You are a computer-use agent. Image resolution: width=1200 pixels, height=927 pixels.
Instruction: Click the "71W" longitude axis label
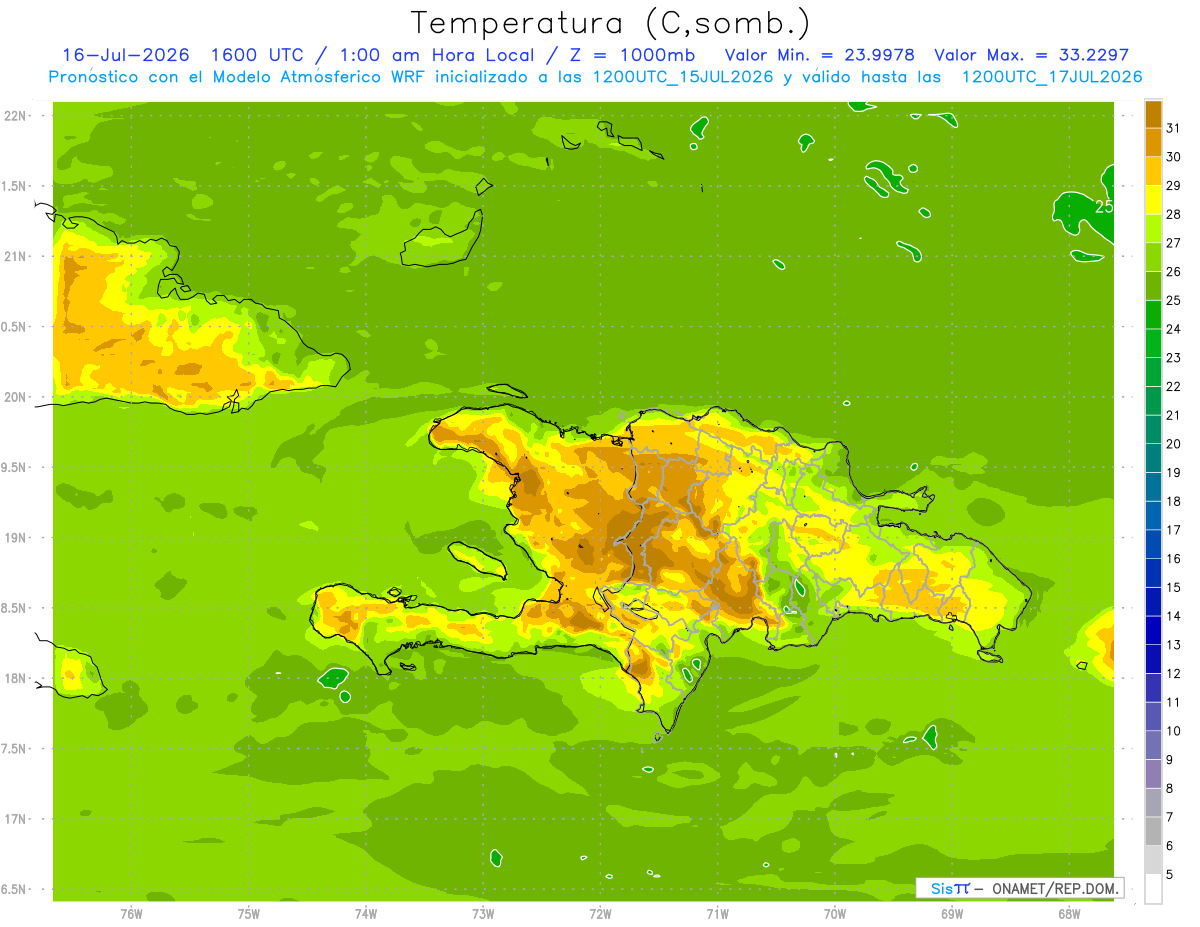[x=717, y=914]
